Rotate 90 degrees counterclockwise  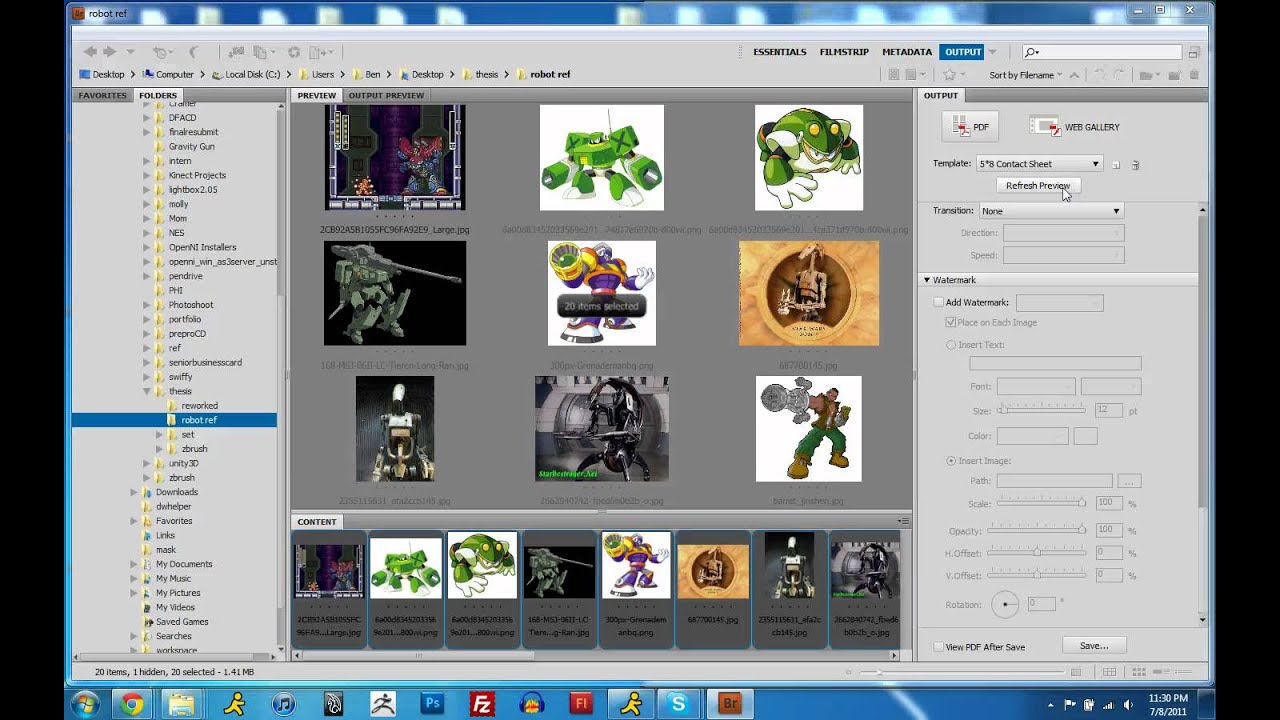pyautogui.click(x=1100, y=75)
